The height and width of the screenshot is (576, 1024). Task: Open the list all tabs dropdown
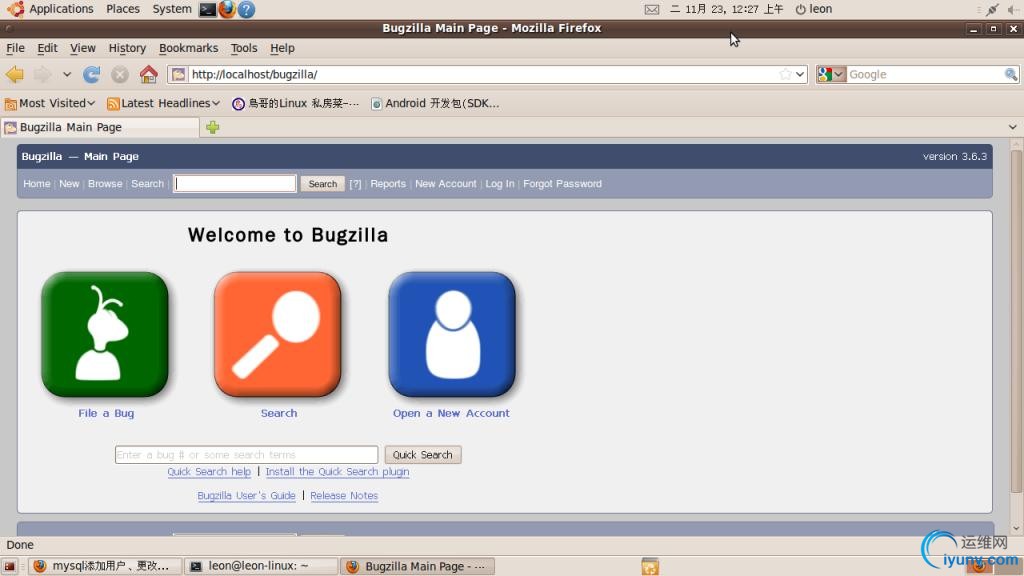pyautogui.click(x=1012, y=127)
